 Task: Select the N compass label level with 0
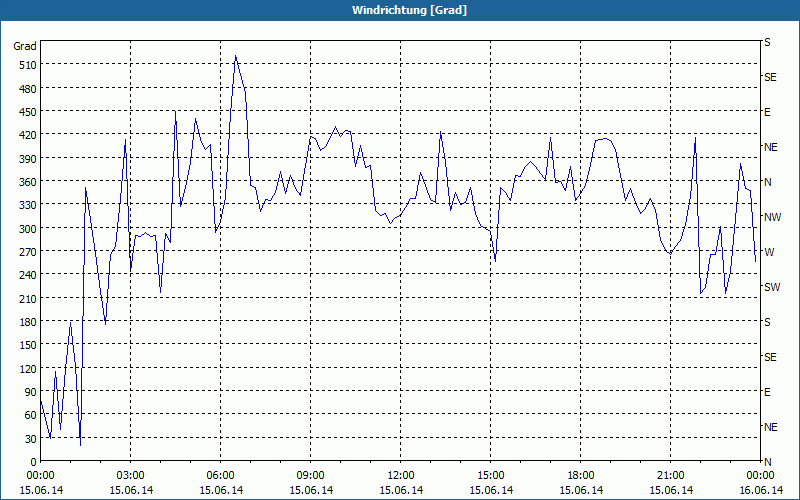pos(767,462)
